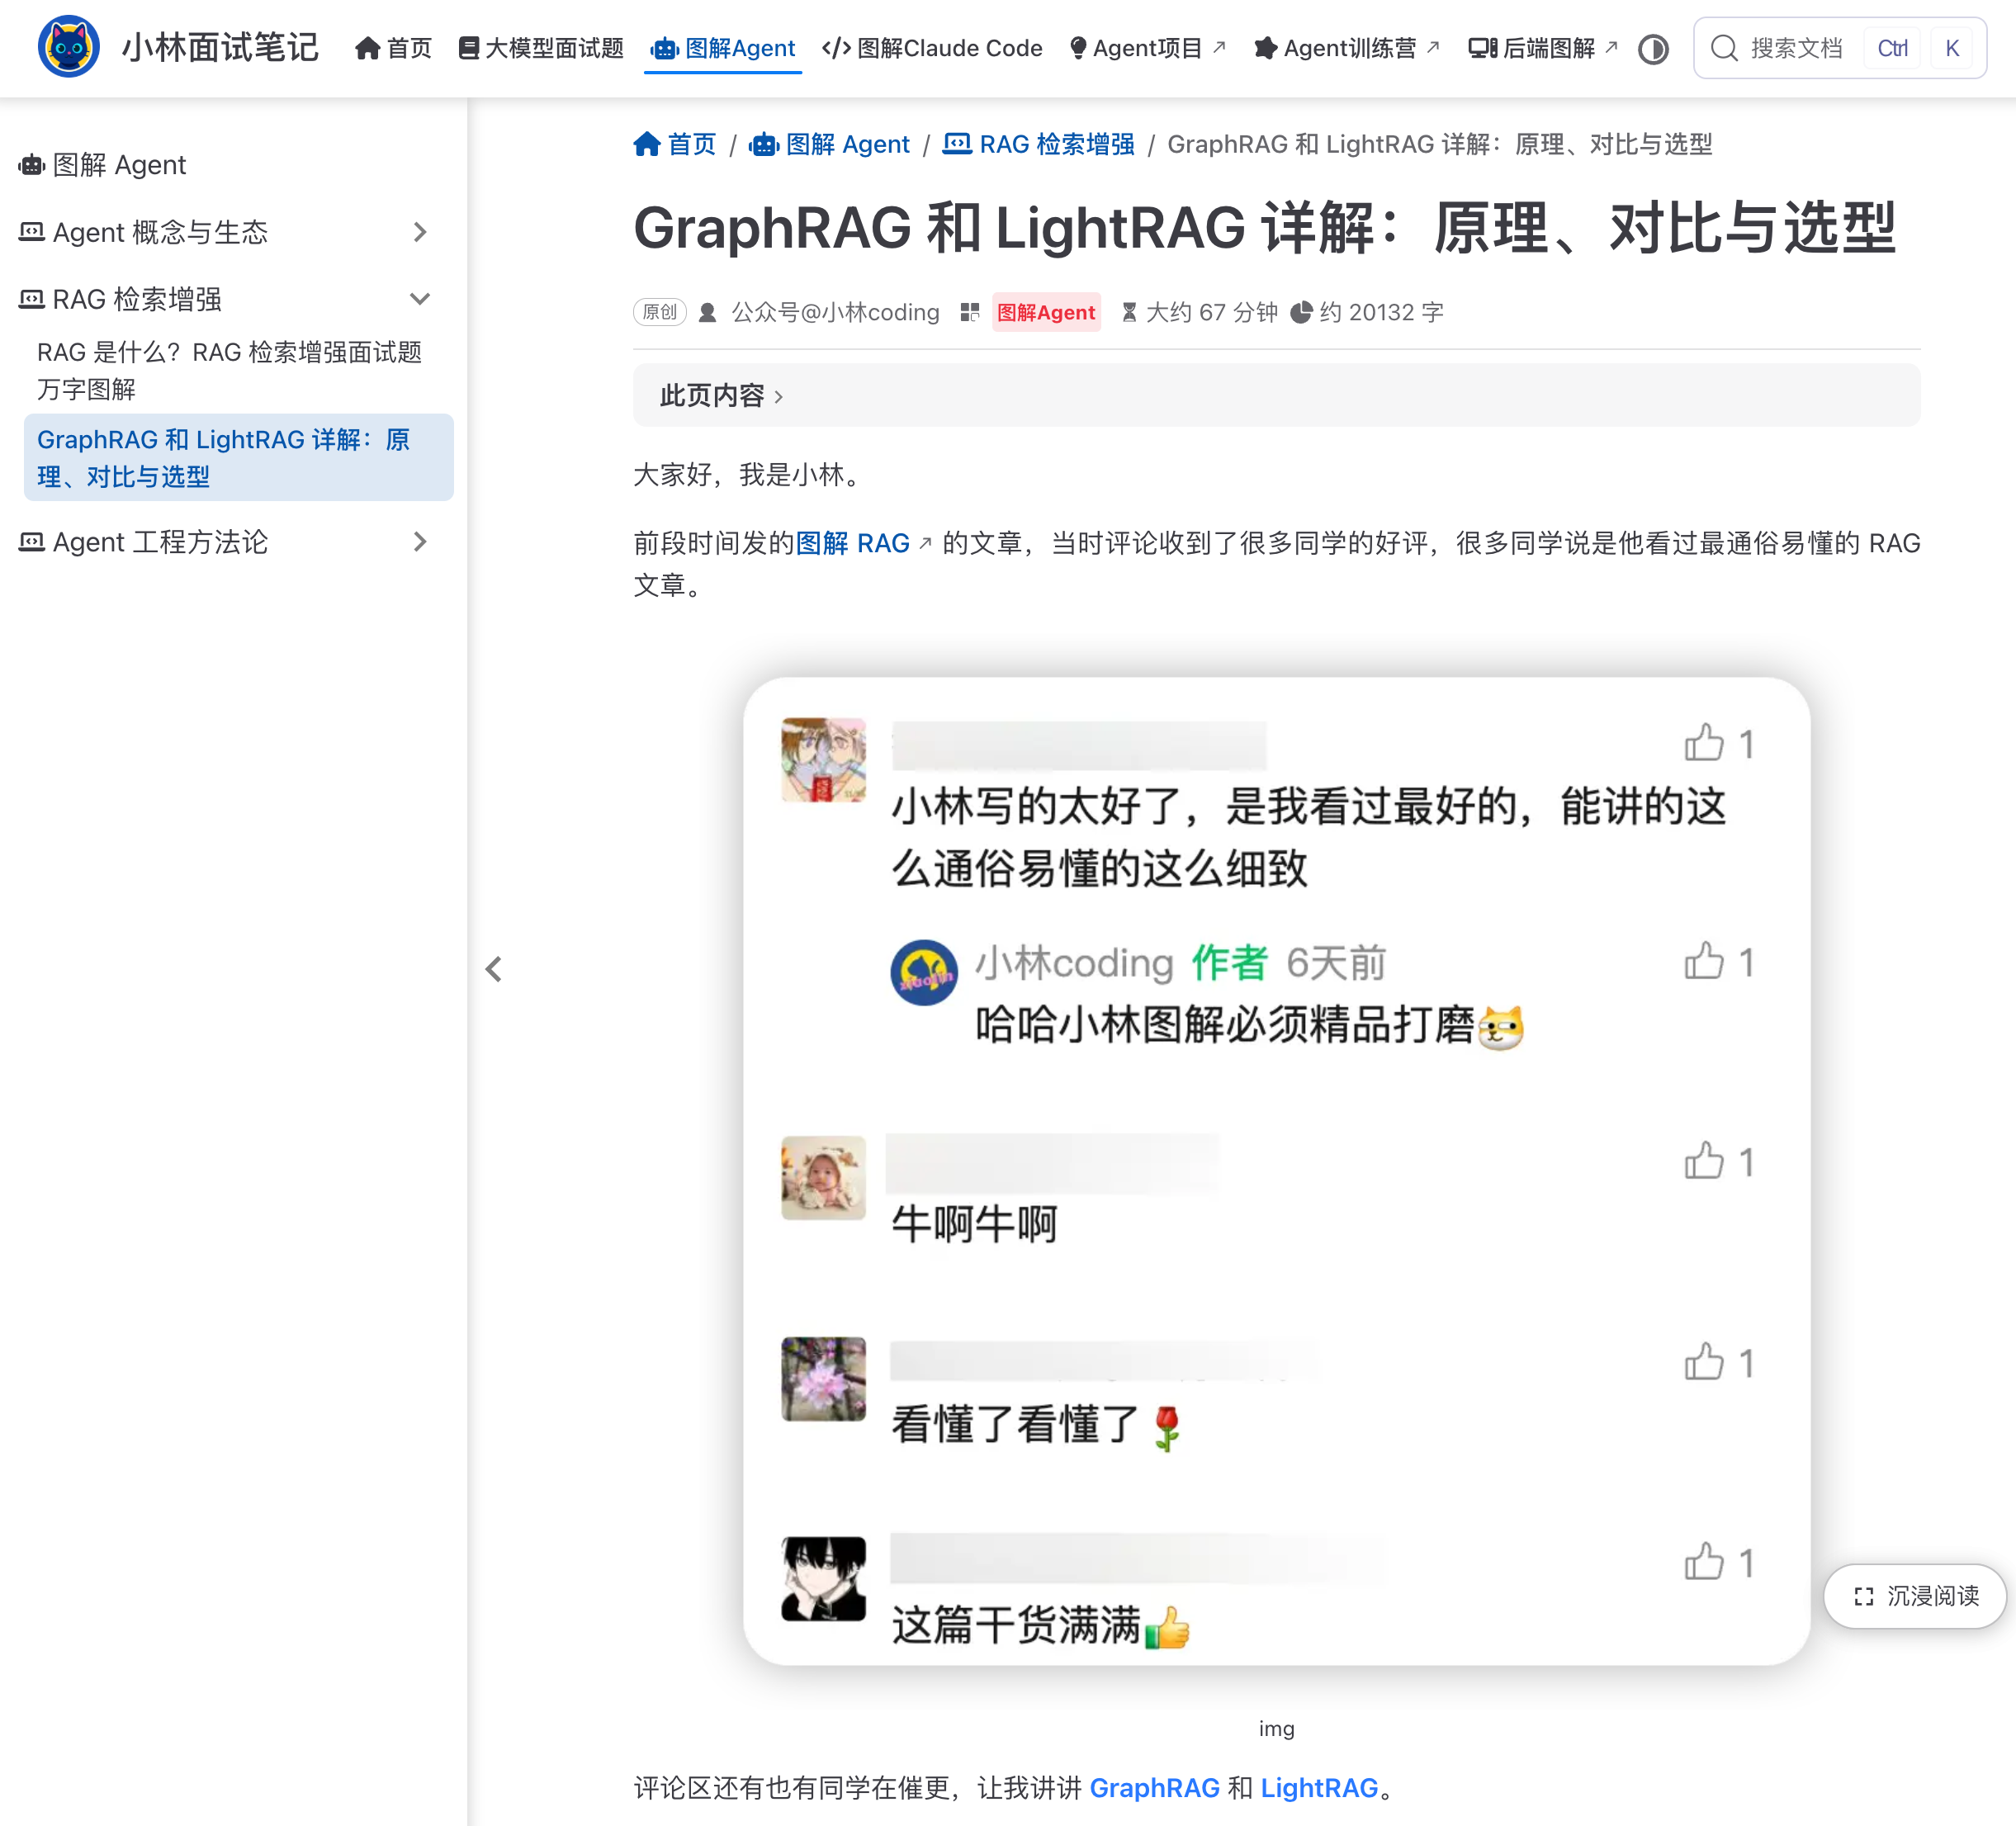This screenshot has height=1826, width=2016.
Task: Toggle the dark/light color mode
Action: [x=1653, y=48]
